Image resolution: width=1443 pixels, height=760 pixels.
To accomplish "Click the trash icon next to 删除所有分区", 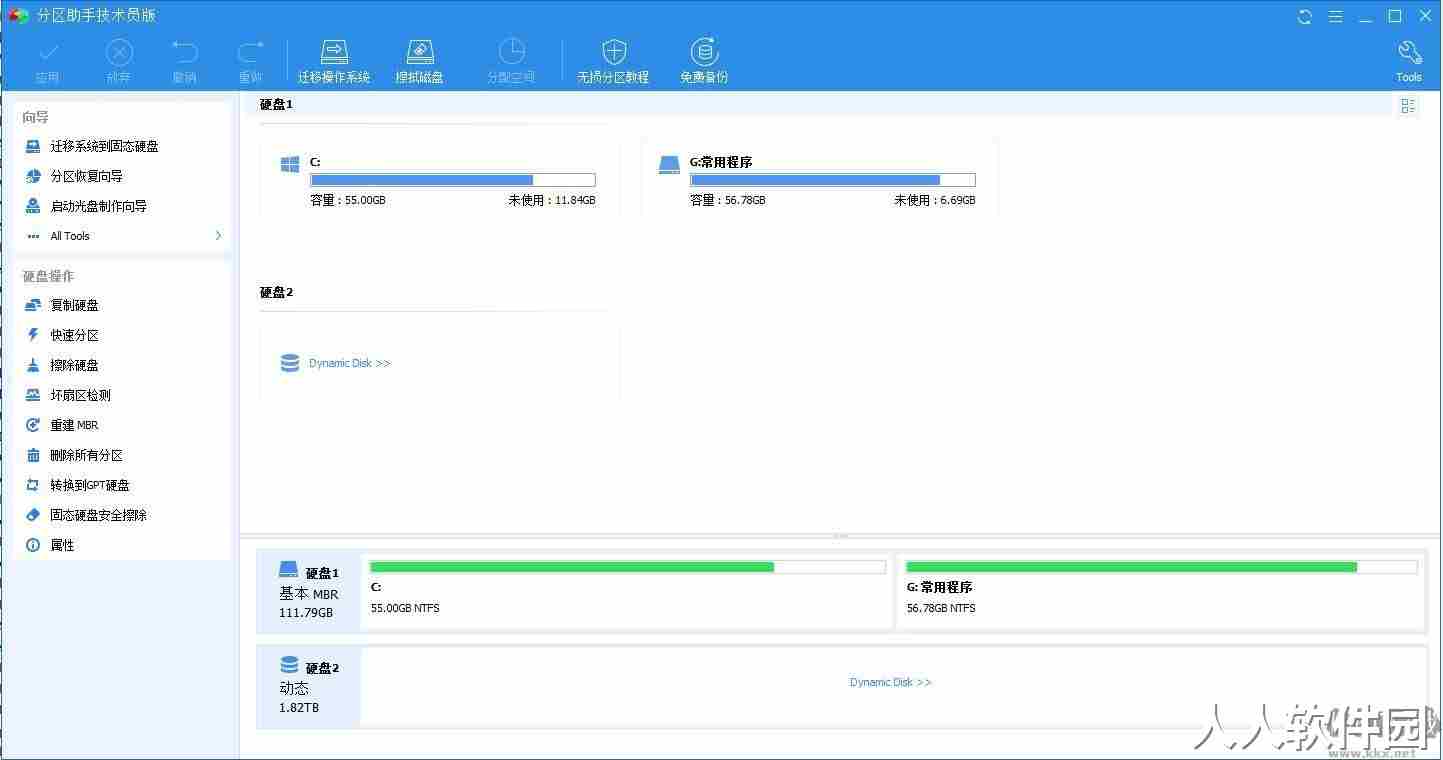I will (33, 455).
